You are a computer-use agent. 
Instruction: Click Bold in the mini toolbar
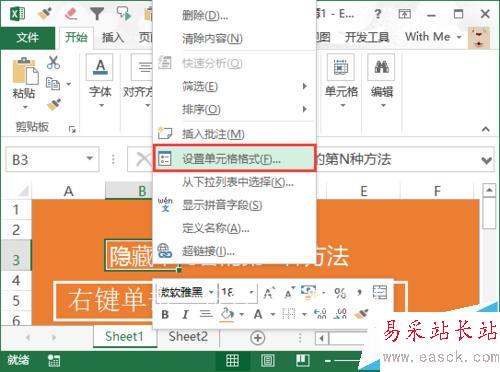pos(165,314)
